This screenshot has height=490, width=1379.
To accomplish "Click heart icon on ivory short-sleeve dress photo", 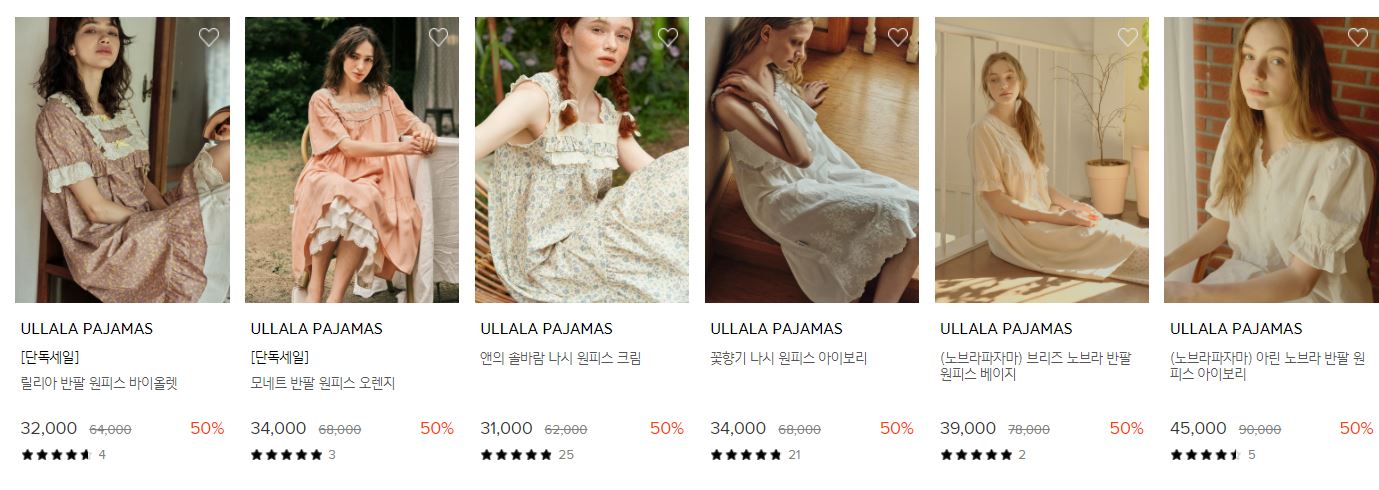I will click(1358, 37).
